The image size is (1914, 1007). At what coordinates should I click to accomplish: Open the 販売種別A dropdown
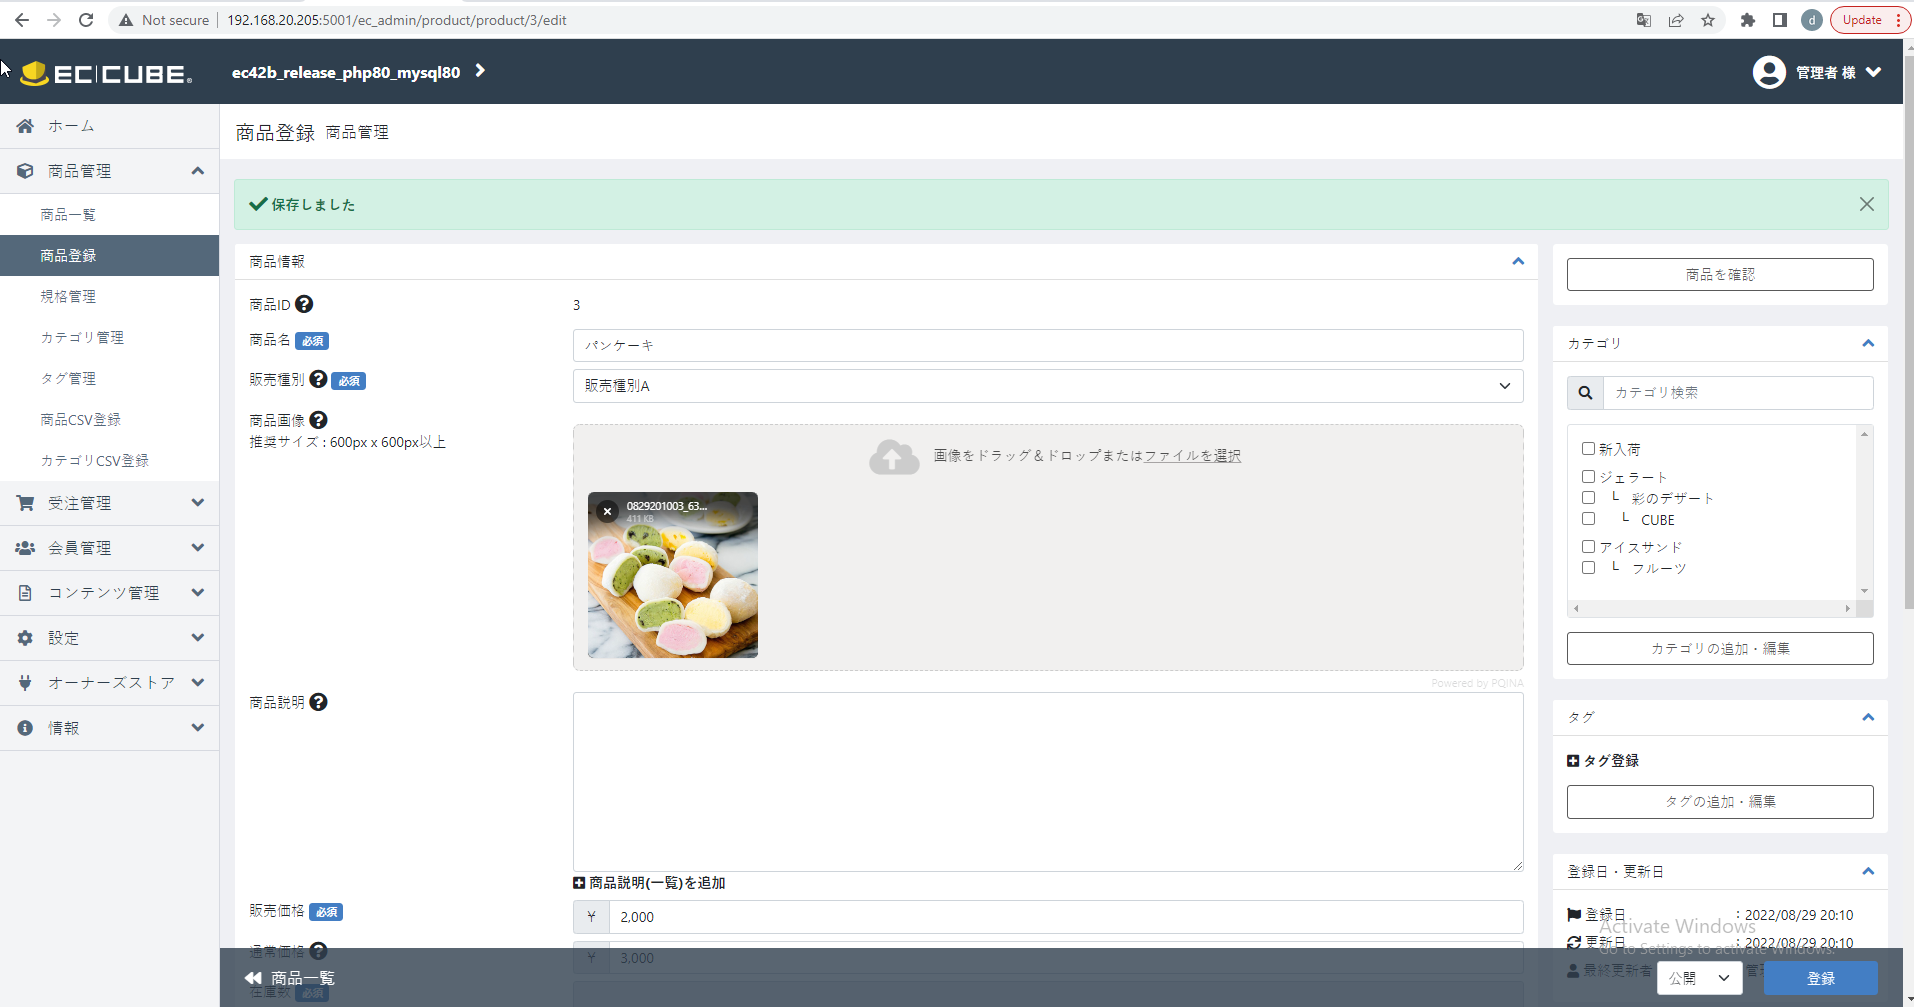pos(1046,385)
